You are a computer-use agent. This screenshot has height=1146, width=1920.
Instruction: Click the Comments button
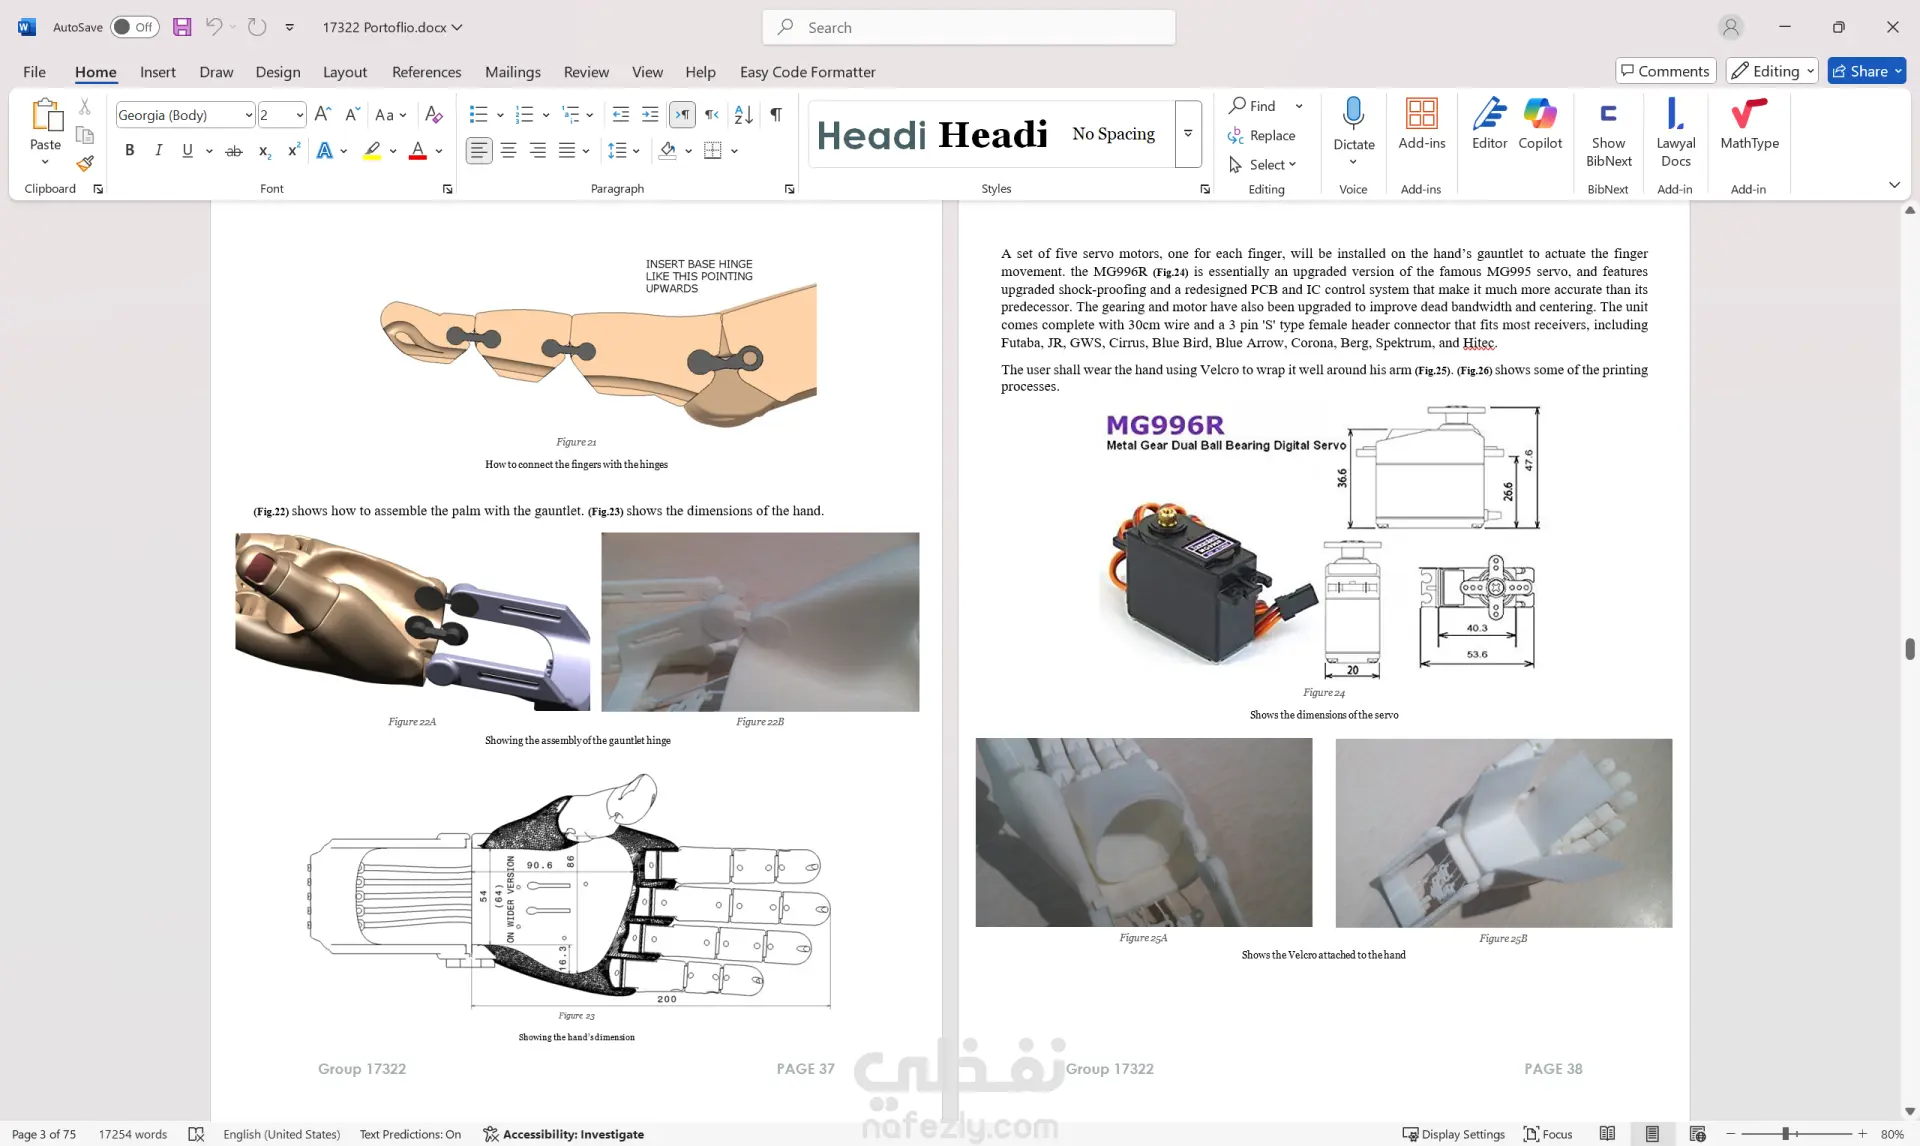1665,71
